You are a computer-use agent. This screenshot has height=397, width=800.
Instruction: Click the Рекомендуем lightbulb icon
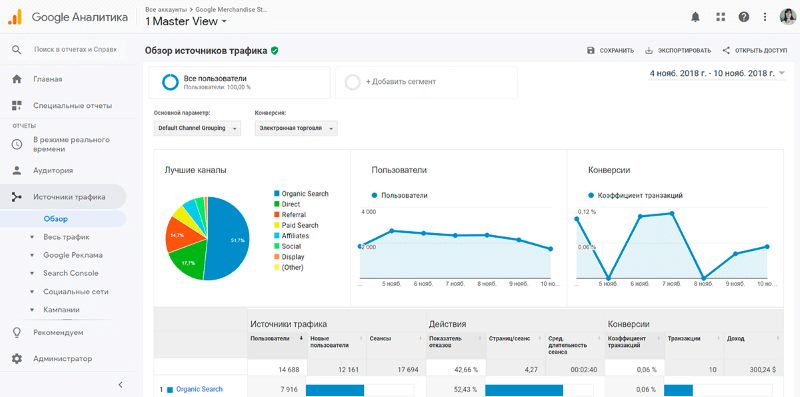coord(17,332)
